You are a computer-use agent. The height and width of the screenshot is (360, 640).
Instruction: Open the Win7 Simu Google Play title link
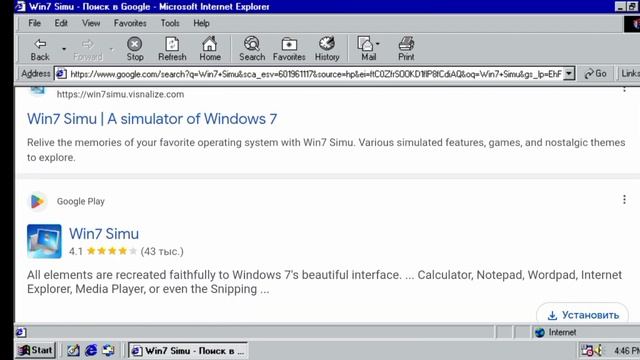click(x=104, y=234)
